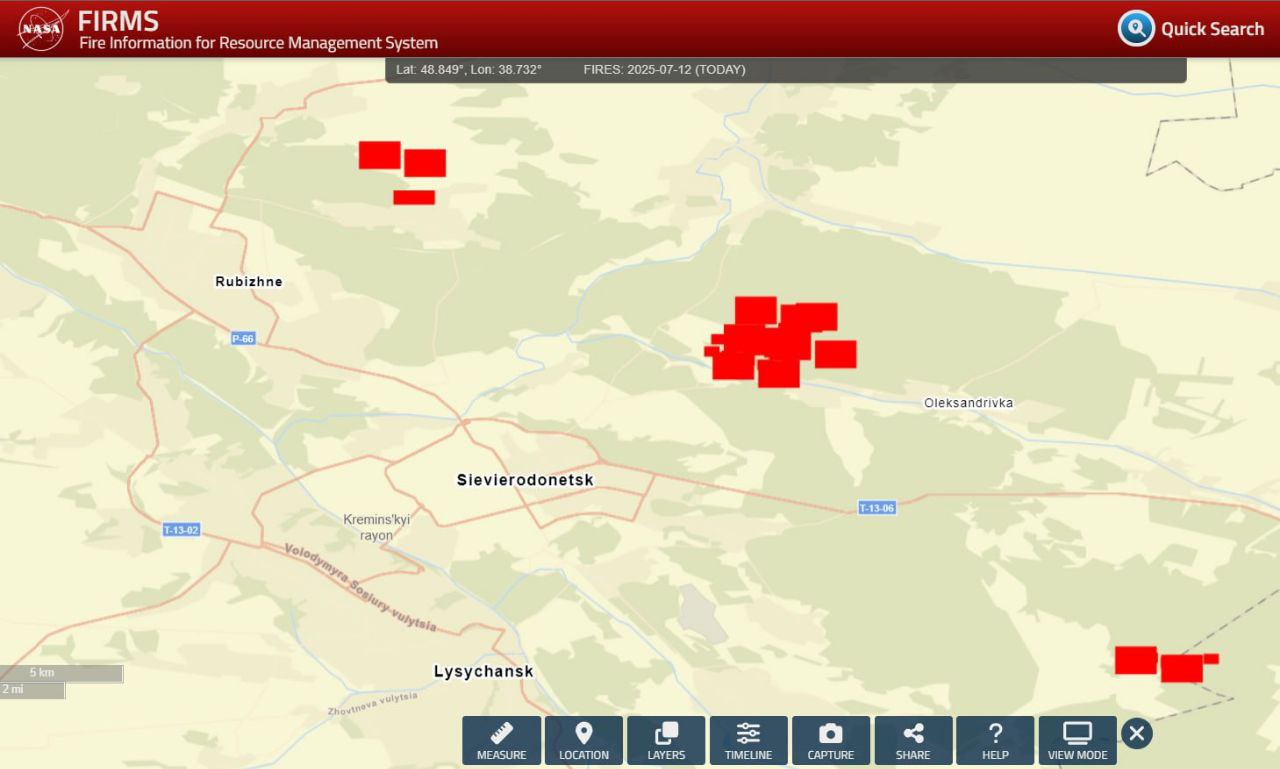1280x769 pixels.
Task: Click the Quick Search text label
Action: coord(1212,29)
